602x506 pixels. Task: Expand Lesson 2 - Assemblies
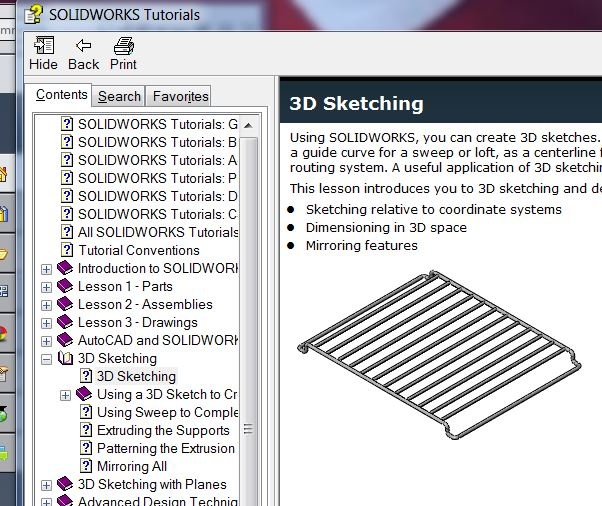pyautogui.click(x=46, y=305)
